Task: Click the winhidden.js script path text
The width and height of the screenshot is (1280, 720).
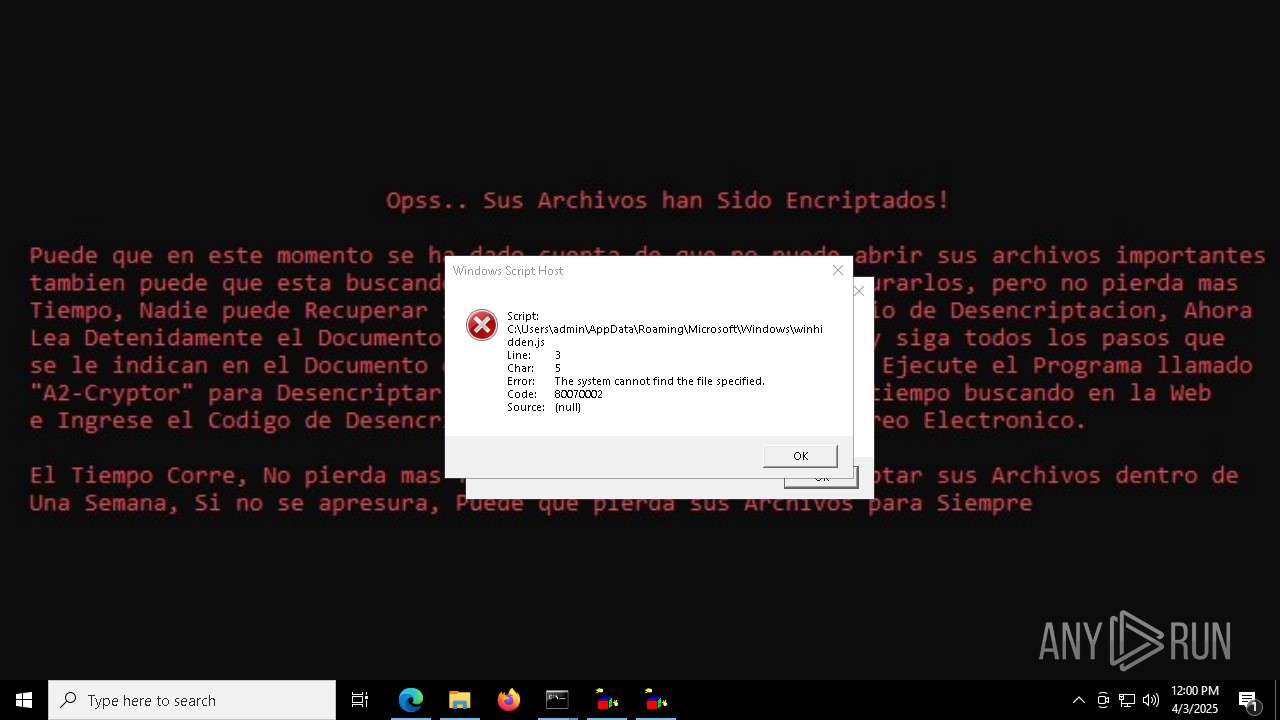Action: click(665, 335)
